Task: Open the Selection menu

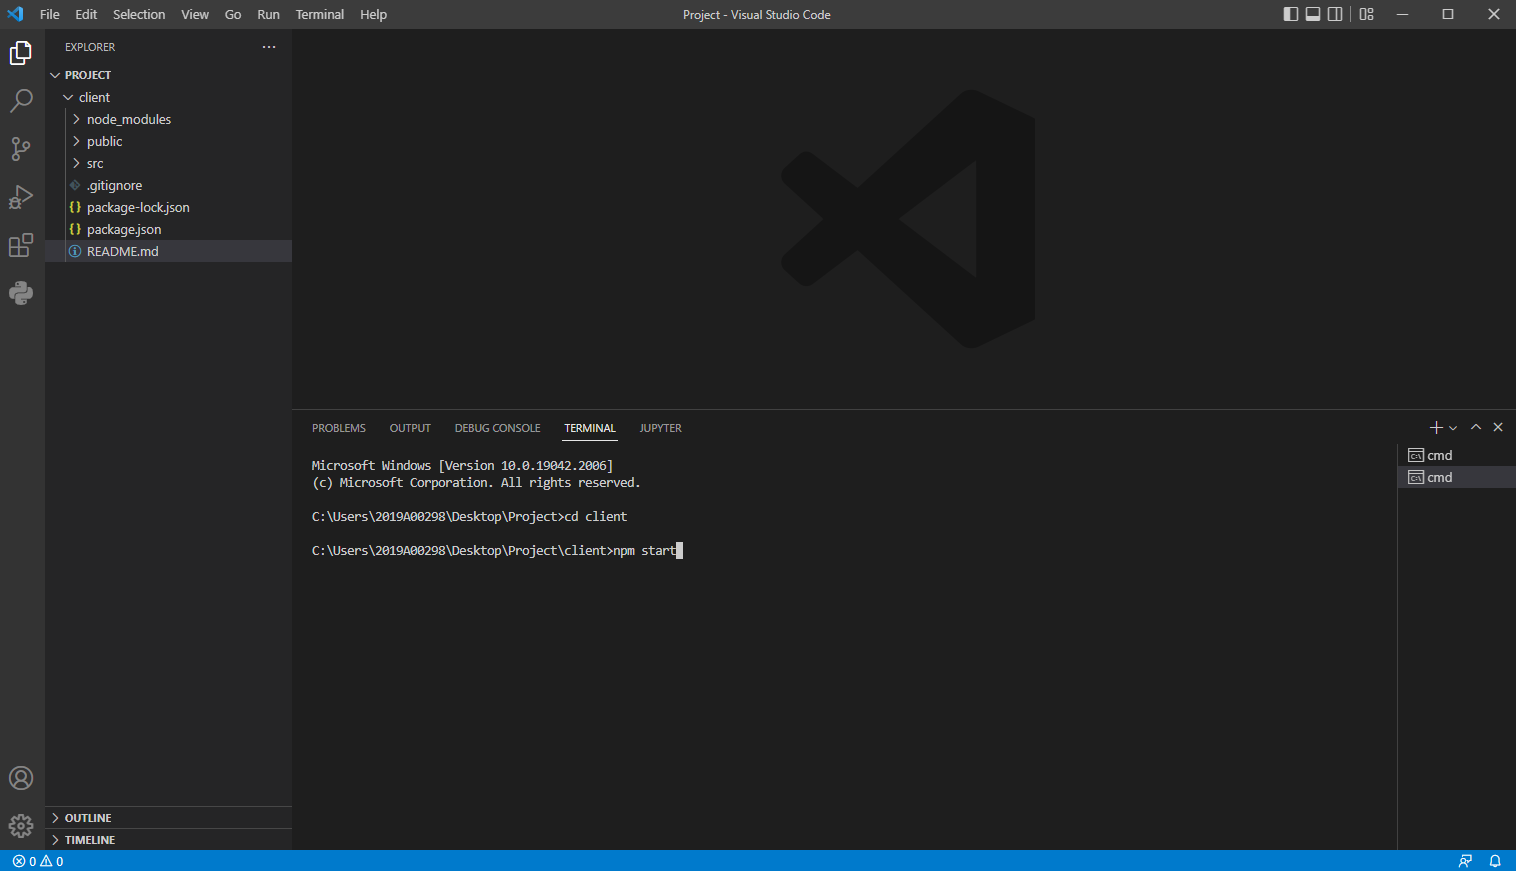Action: [x=139, y=14]
